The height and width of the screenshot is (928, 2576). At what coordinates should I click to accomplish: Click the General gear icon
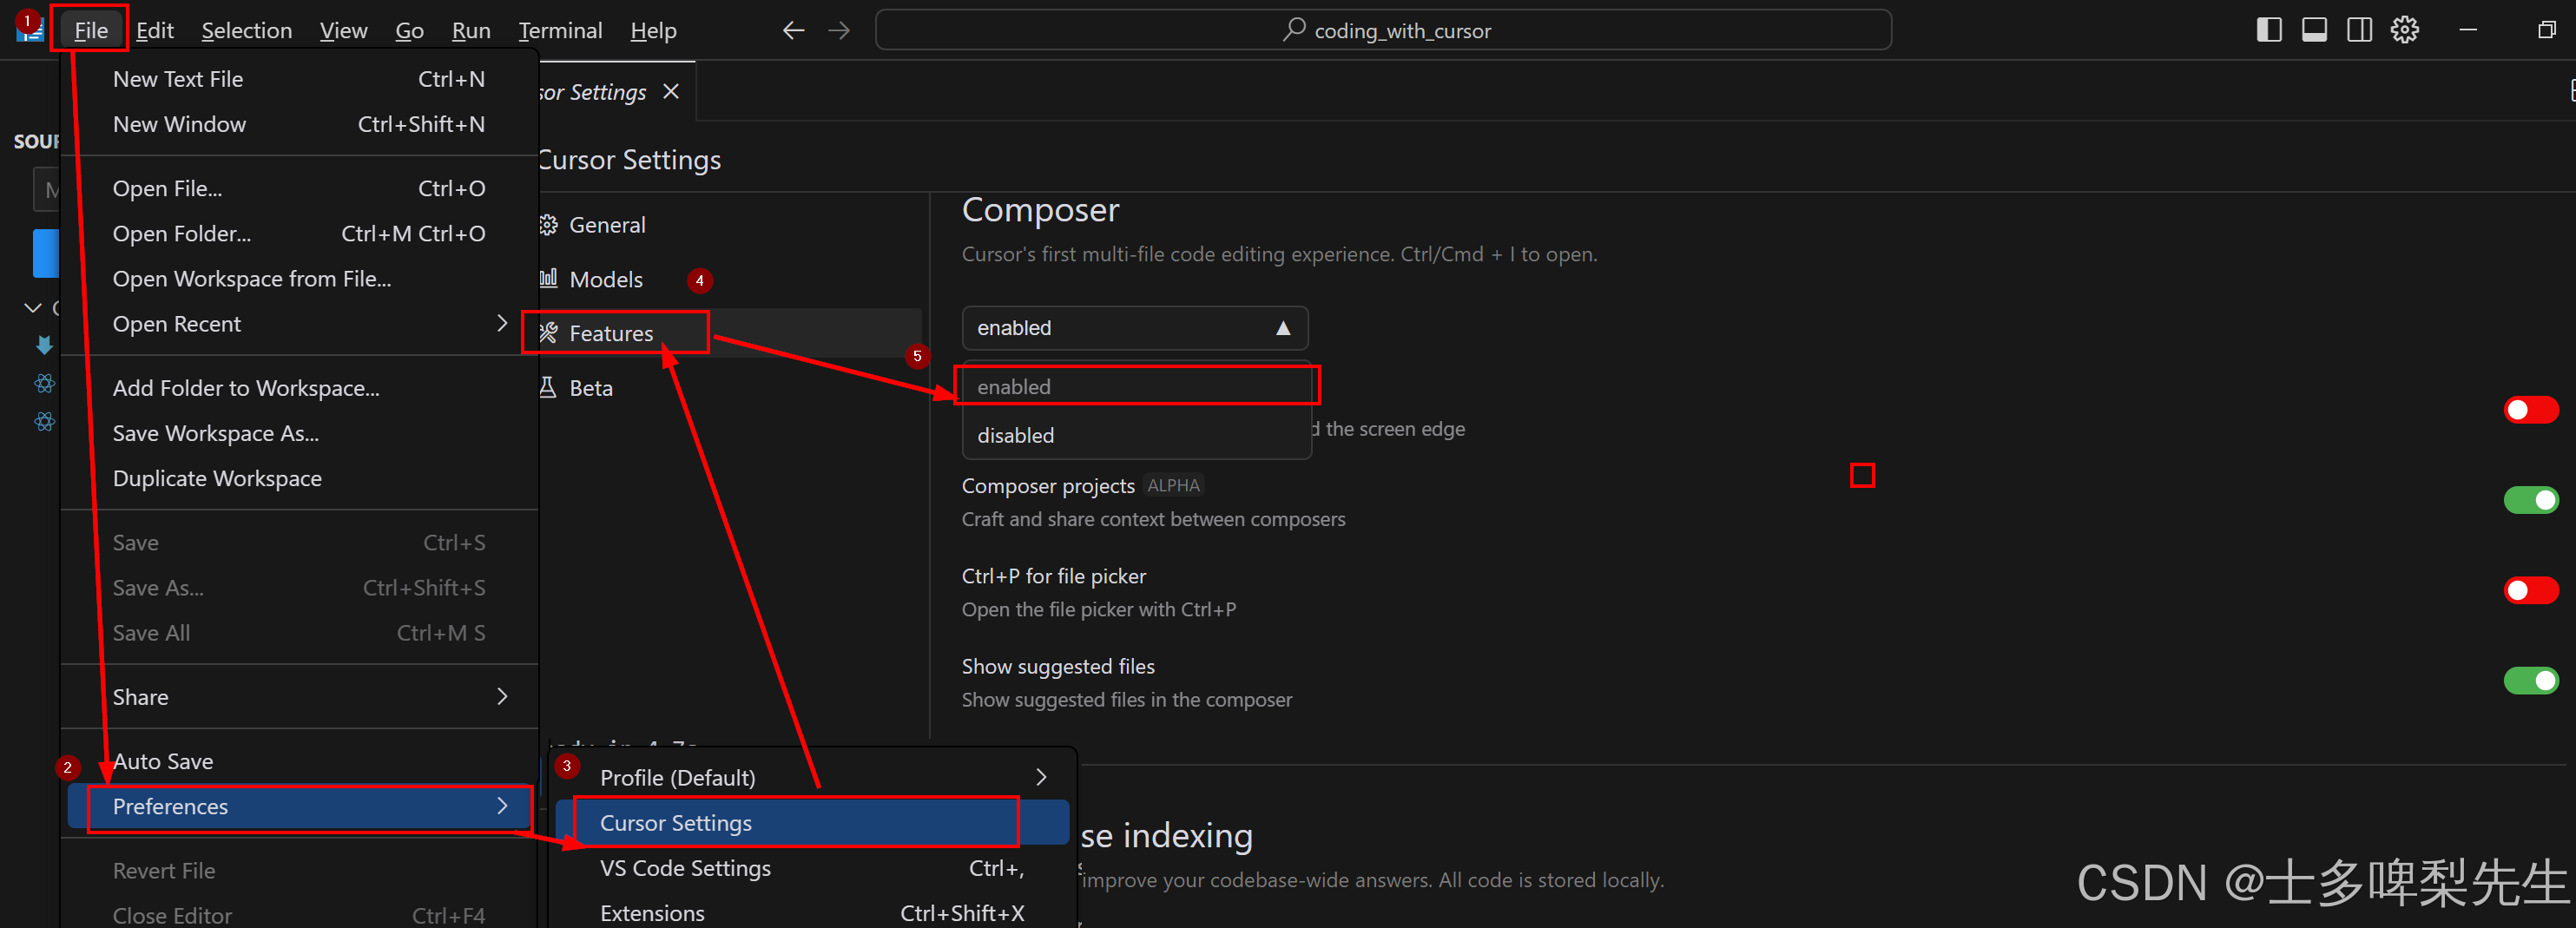[548, 225]
